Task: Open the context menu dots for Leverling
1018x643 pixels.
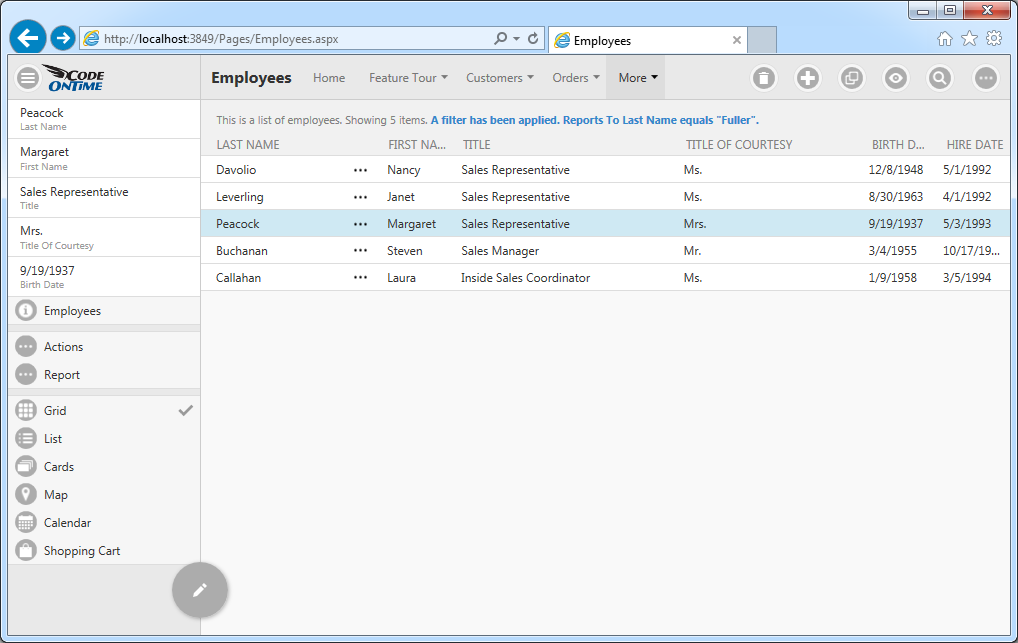Action: (360, 197)
